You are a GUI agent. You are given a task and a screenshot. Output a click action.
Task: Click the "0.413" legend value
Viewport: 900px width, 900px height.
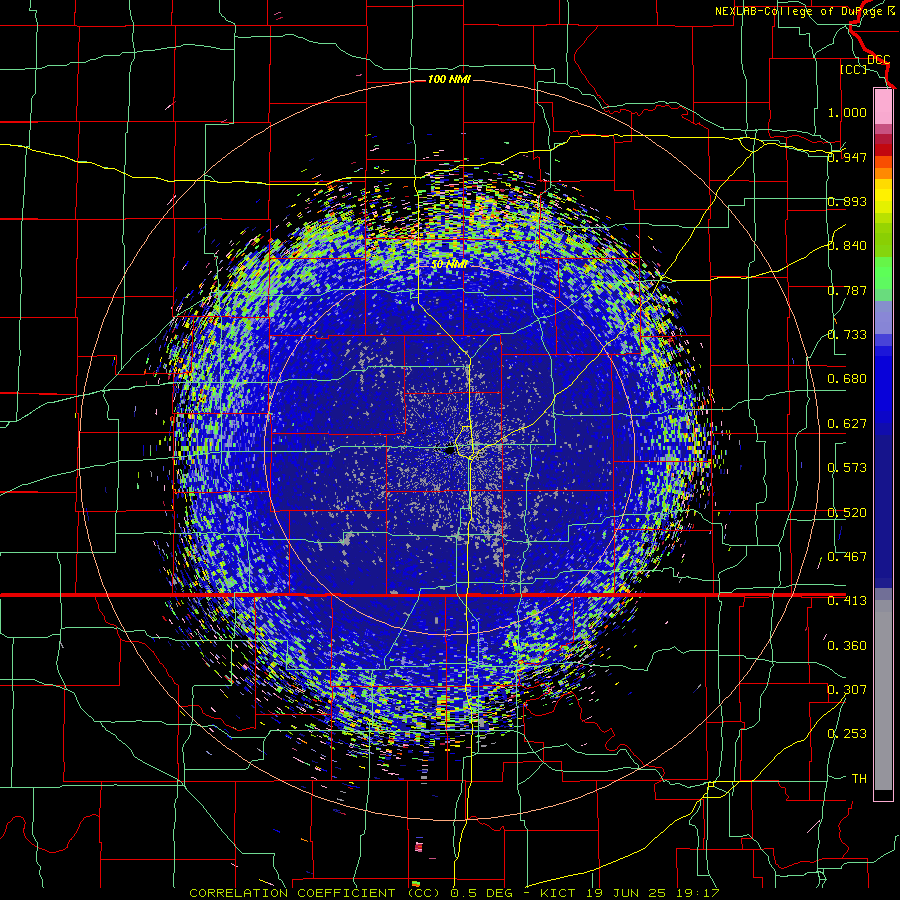pos(847,601)
